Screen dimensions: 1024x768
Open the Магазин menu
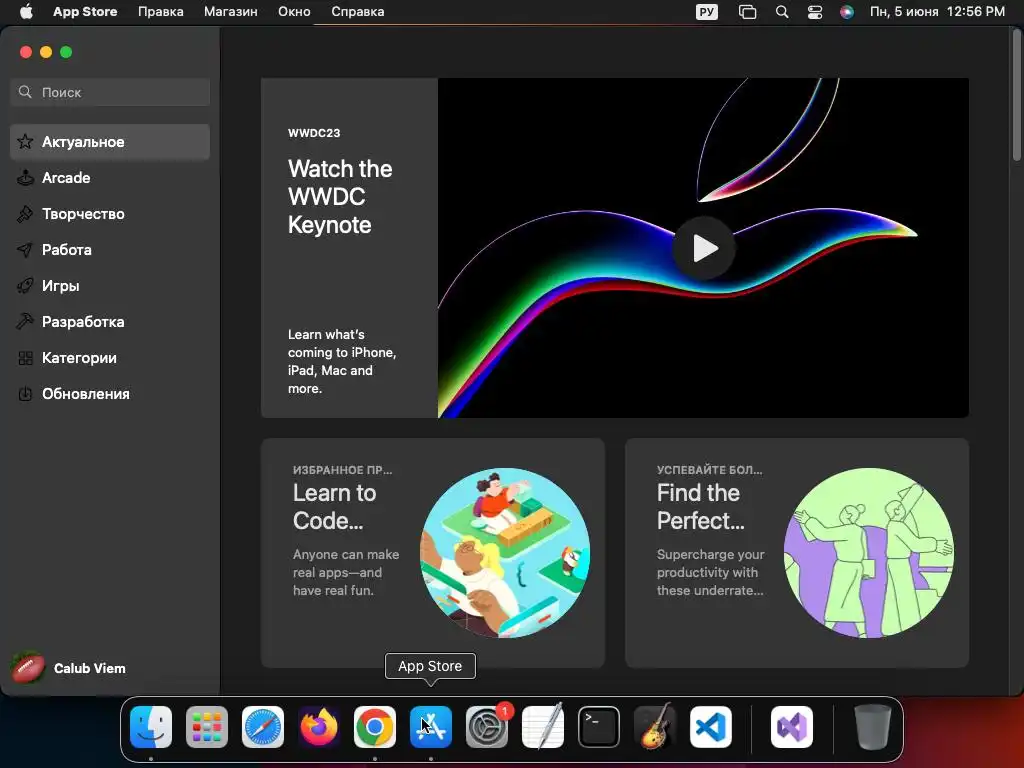coord(231,11)
